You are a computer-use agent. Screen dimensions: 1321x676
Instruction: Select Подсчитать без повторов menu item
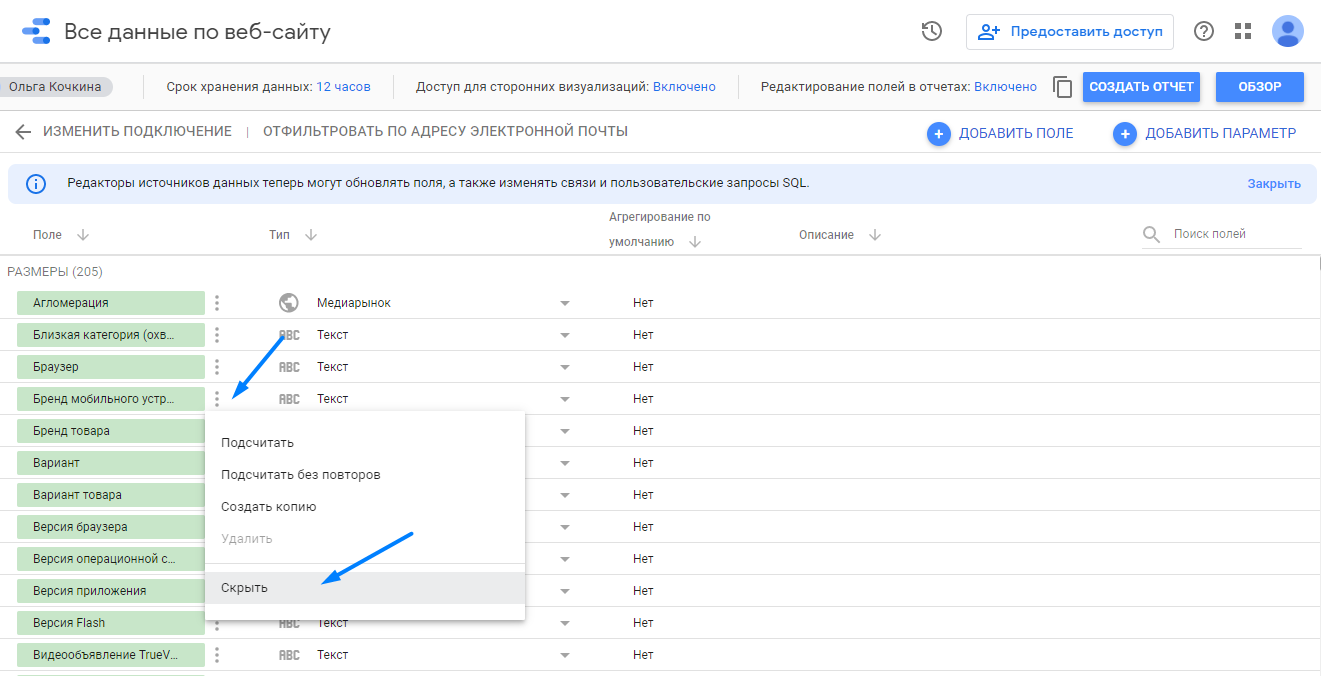point(300,475)
